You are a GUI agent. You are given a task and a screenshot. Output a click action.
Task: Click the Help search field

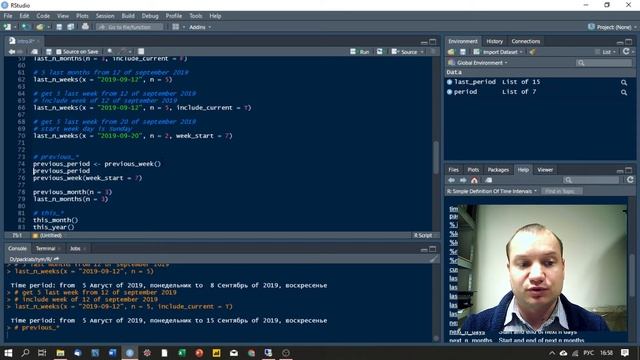point(591,180)
